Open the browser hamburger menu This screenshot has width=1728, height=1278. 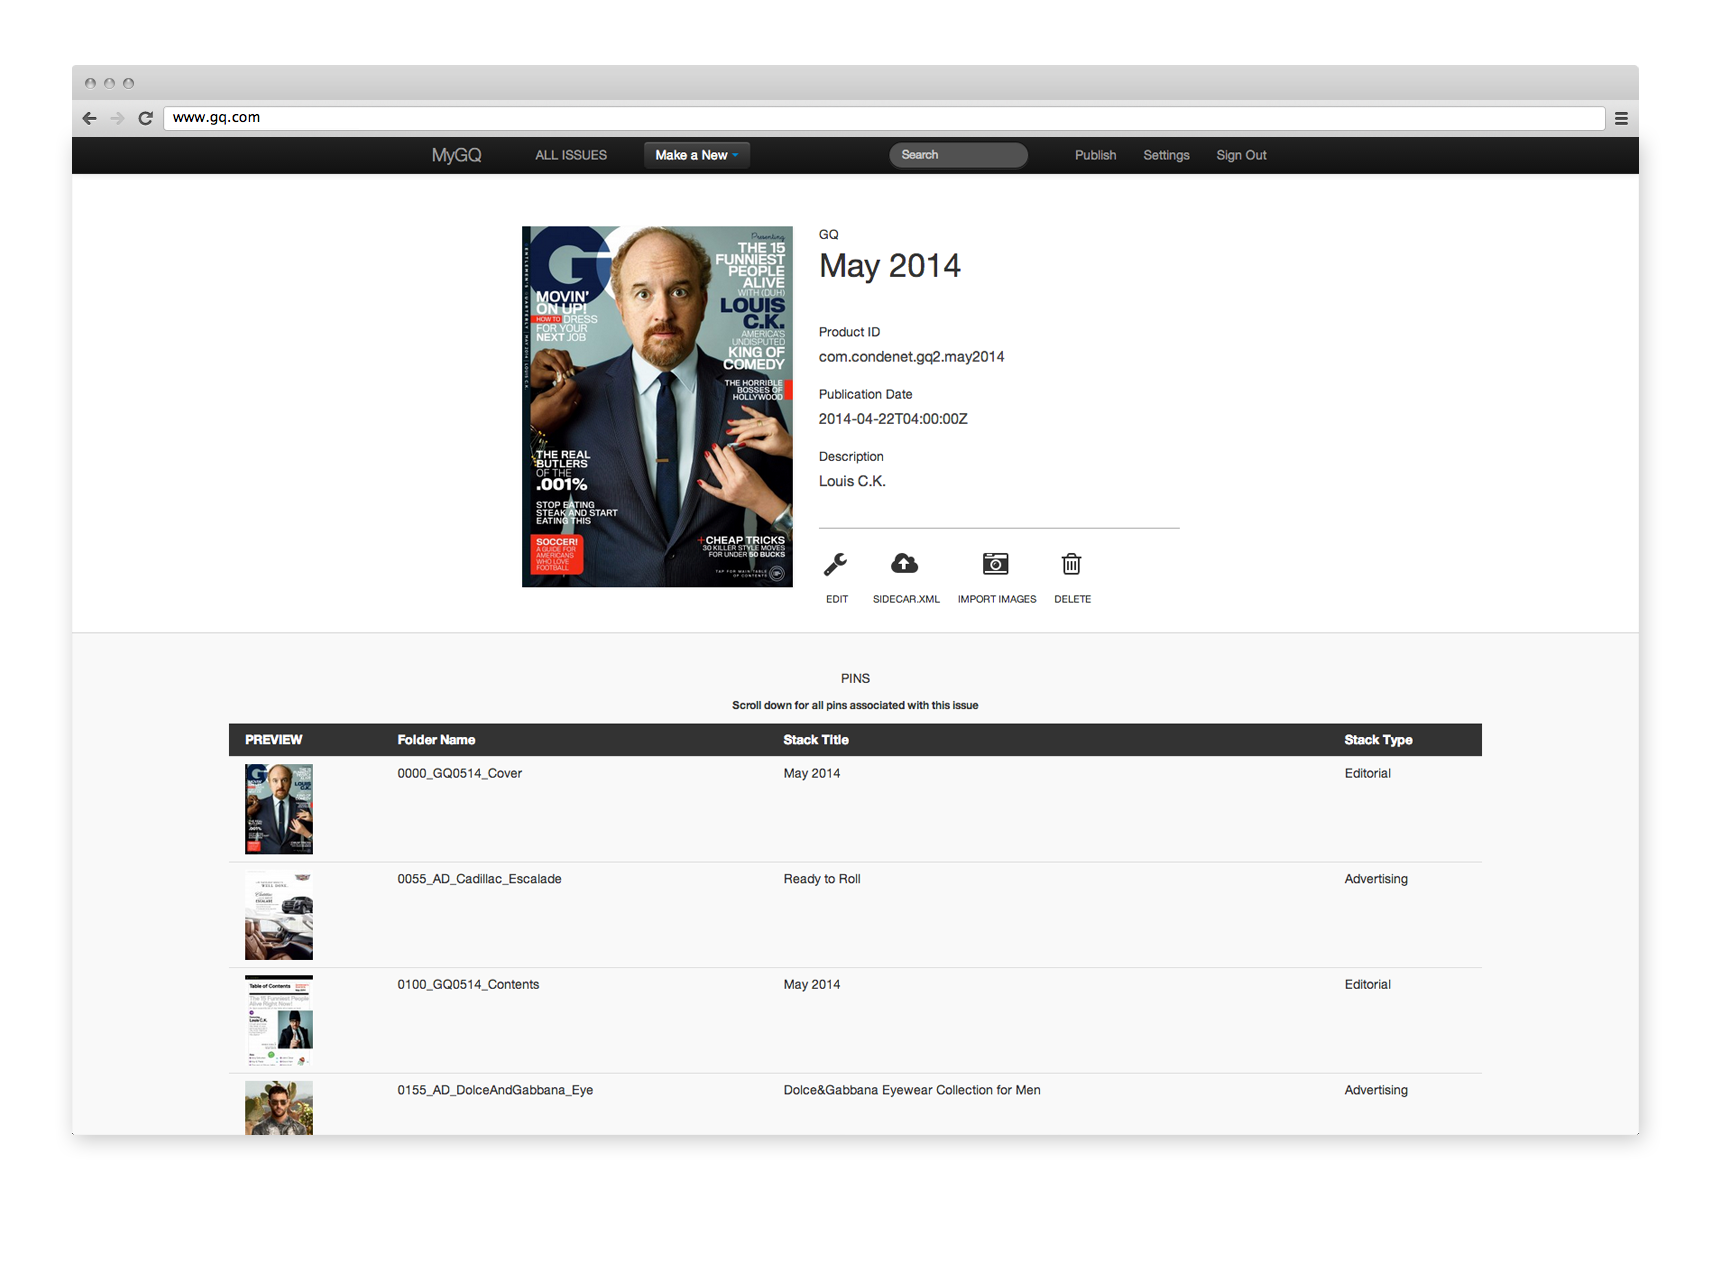pos(1621,118)
